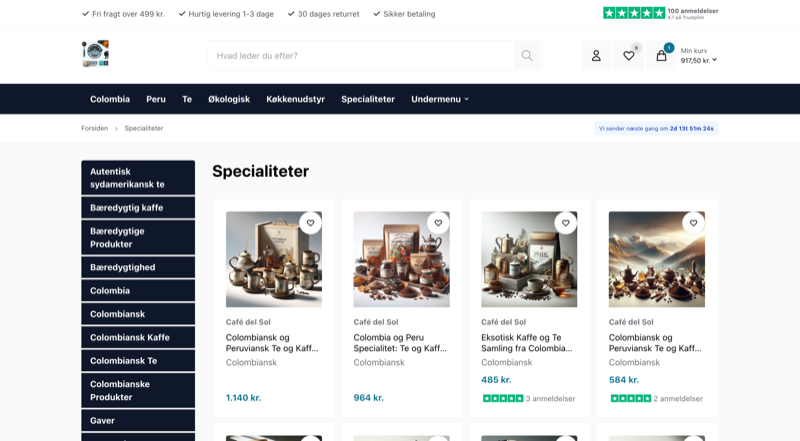
Task: Click the Sikker betaling text
Action: pyautogui.click(x=409, y=14)
